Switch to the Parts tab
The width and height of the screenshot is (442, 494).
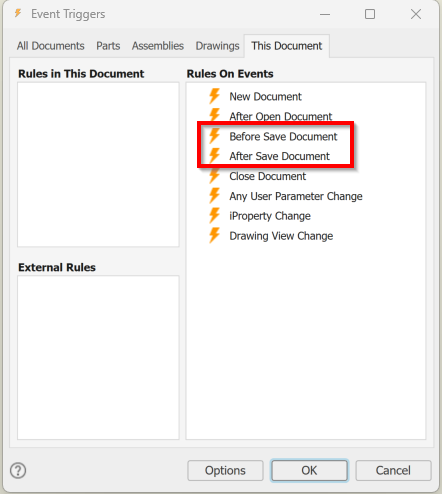tap(108, 46)
